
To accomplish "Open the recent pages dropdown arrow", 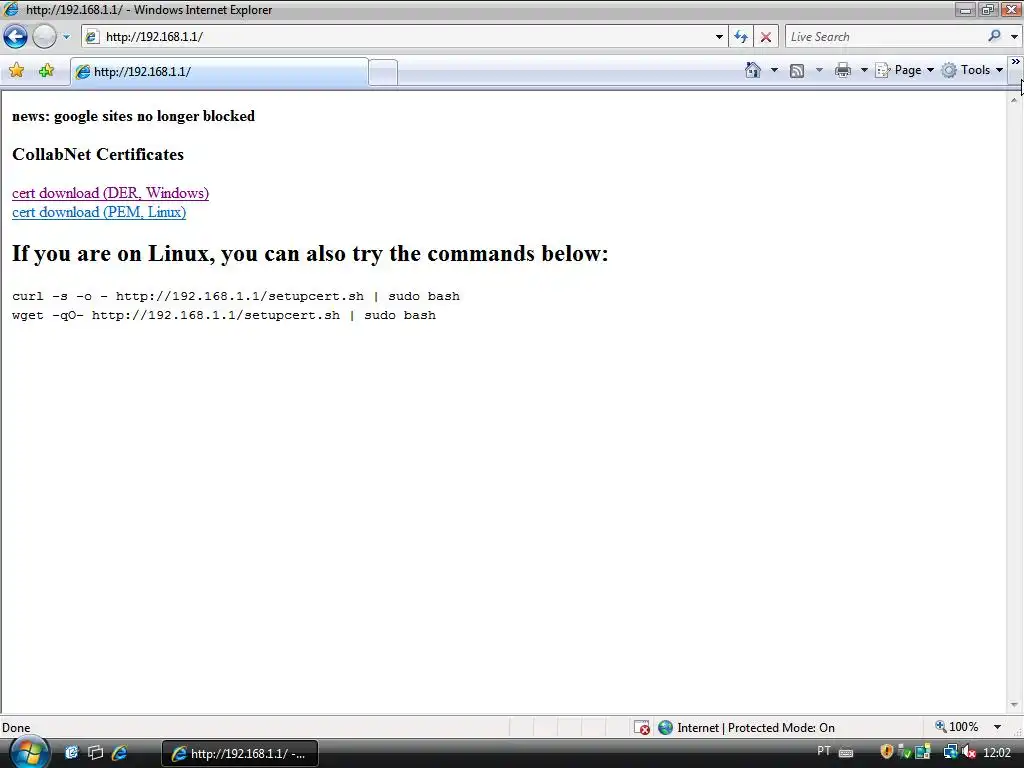I will pos(66,37).
